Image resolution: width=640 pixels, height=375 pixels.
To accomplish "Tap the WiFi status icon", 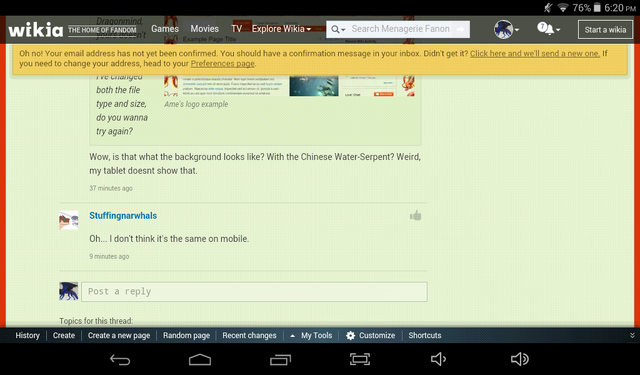I will [563, 8].
